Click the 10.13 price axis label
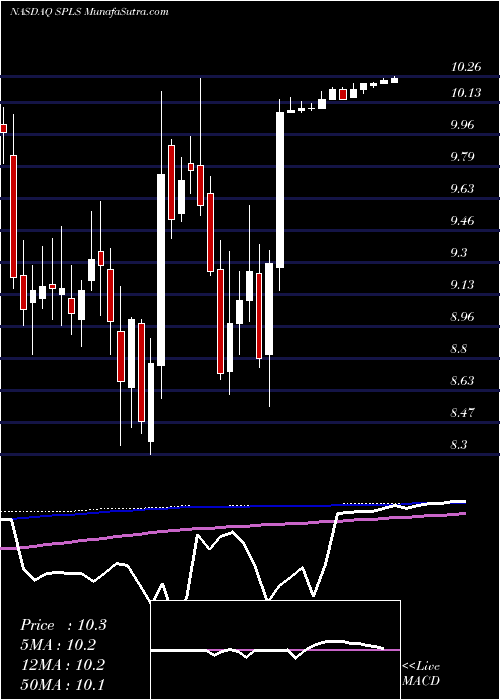This screenshot has height=700, width=500. pos(466,93)
